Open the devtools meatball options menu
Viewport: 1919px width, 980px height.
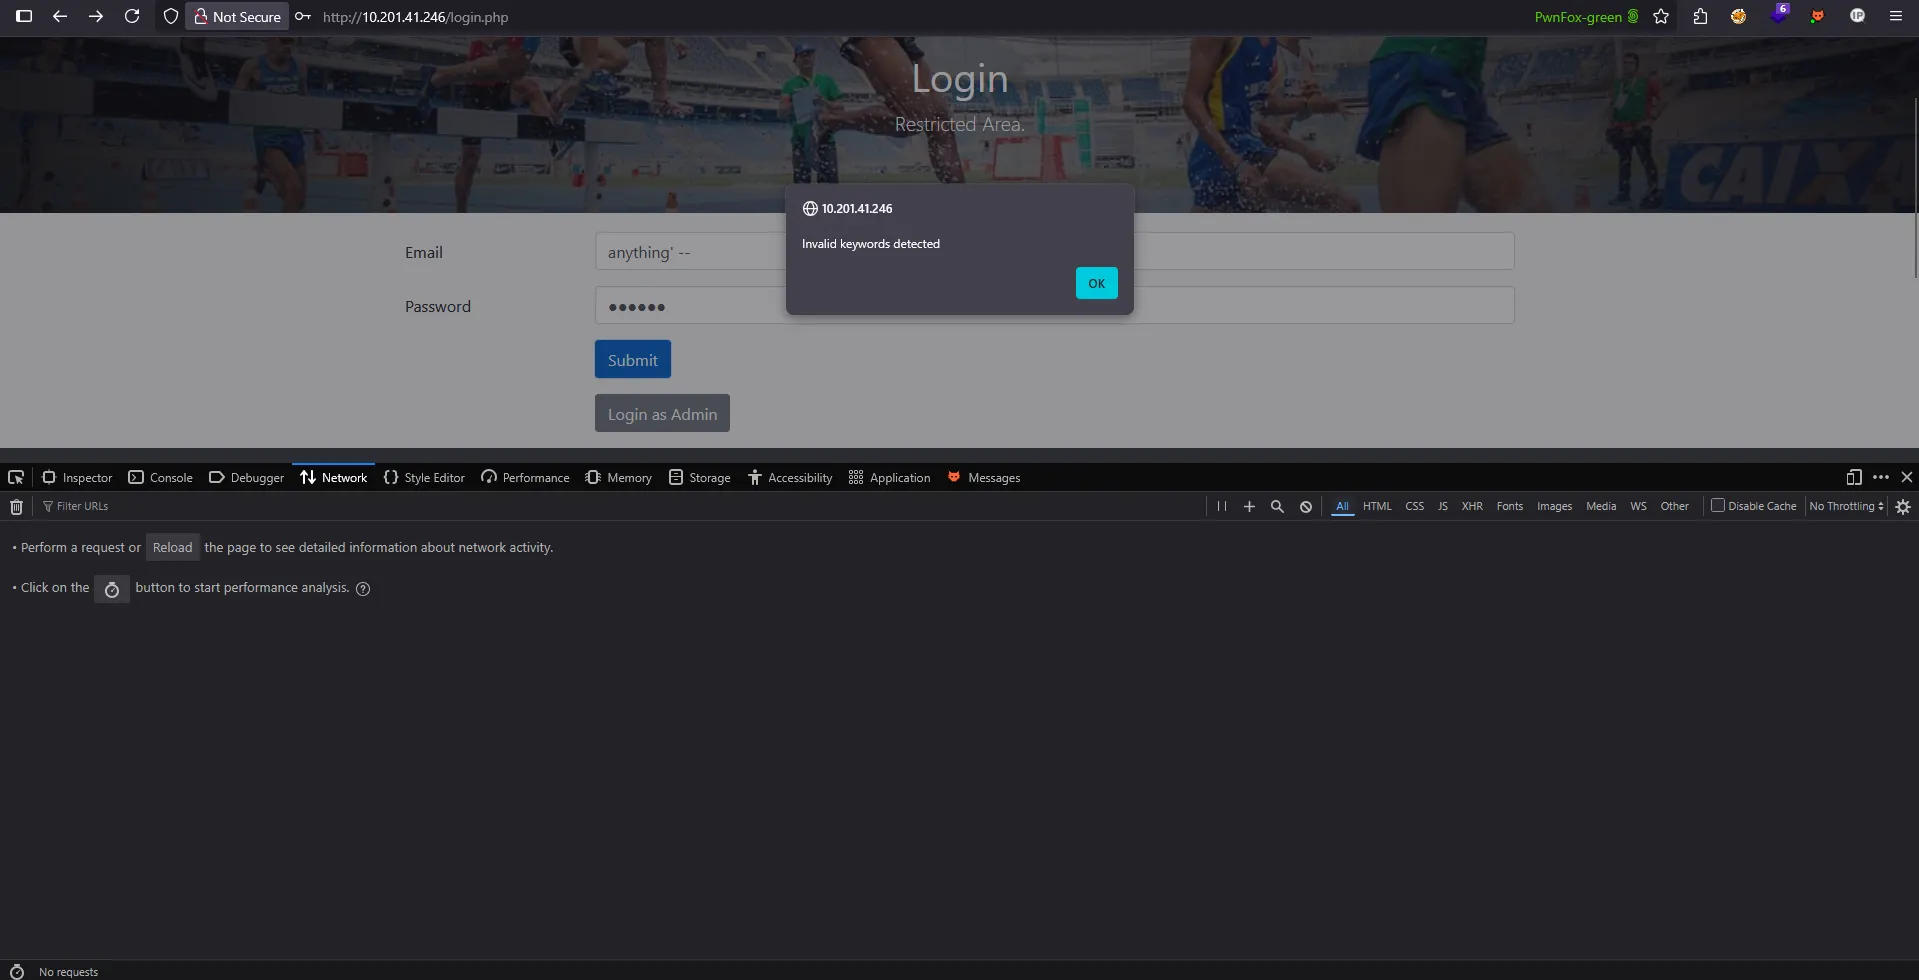[1881, 478]
